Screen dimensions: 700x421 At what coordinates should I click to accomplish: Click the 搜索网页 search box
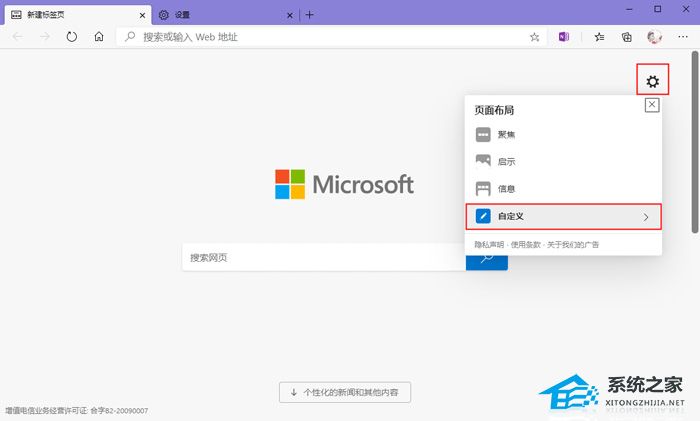pyautogui.click(x=324, y=257)
